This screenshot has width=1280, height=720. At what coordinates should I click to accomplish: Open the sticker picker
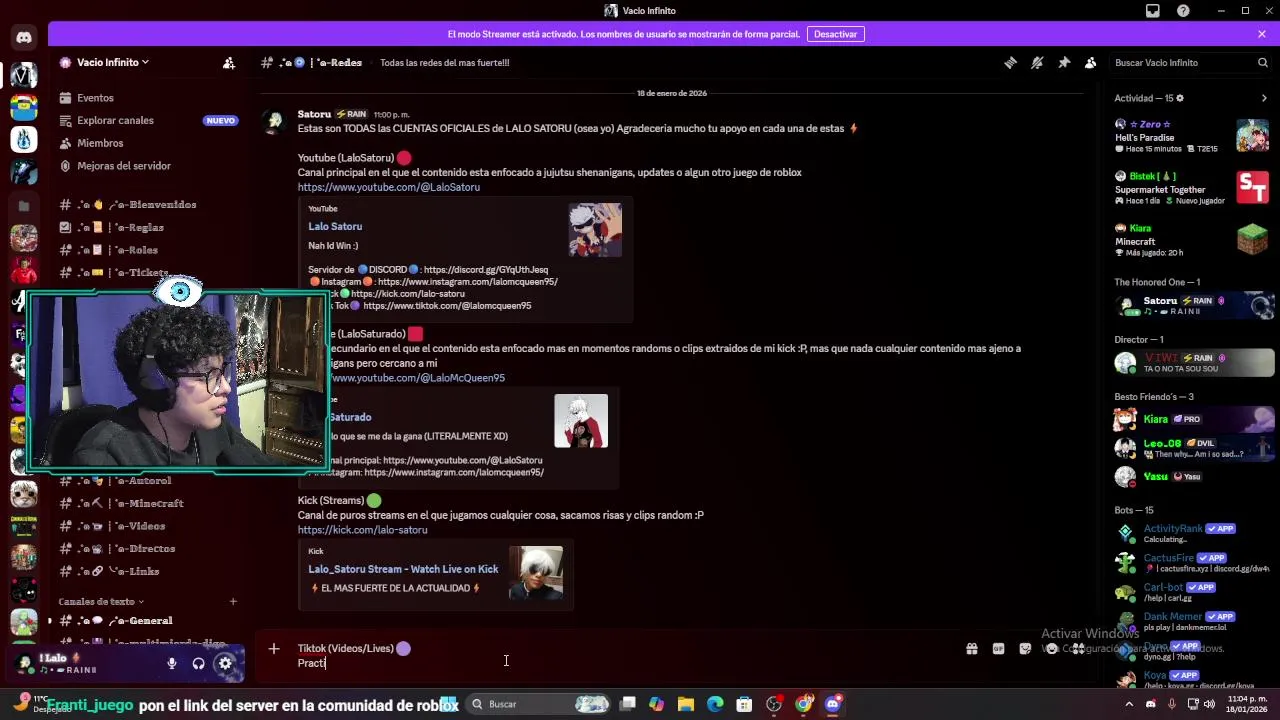pos(1025,649)
